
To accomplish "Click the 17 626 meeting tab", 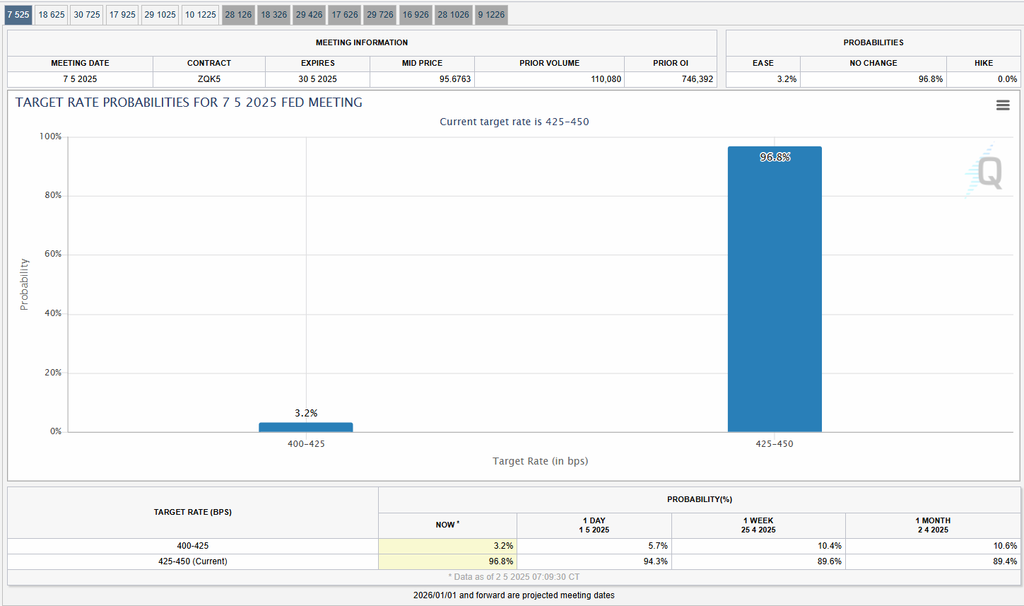I will (x=344, y=15).
